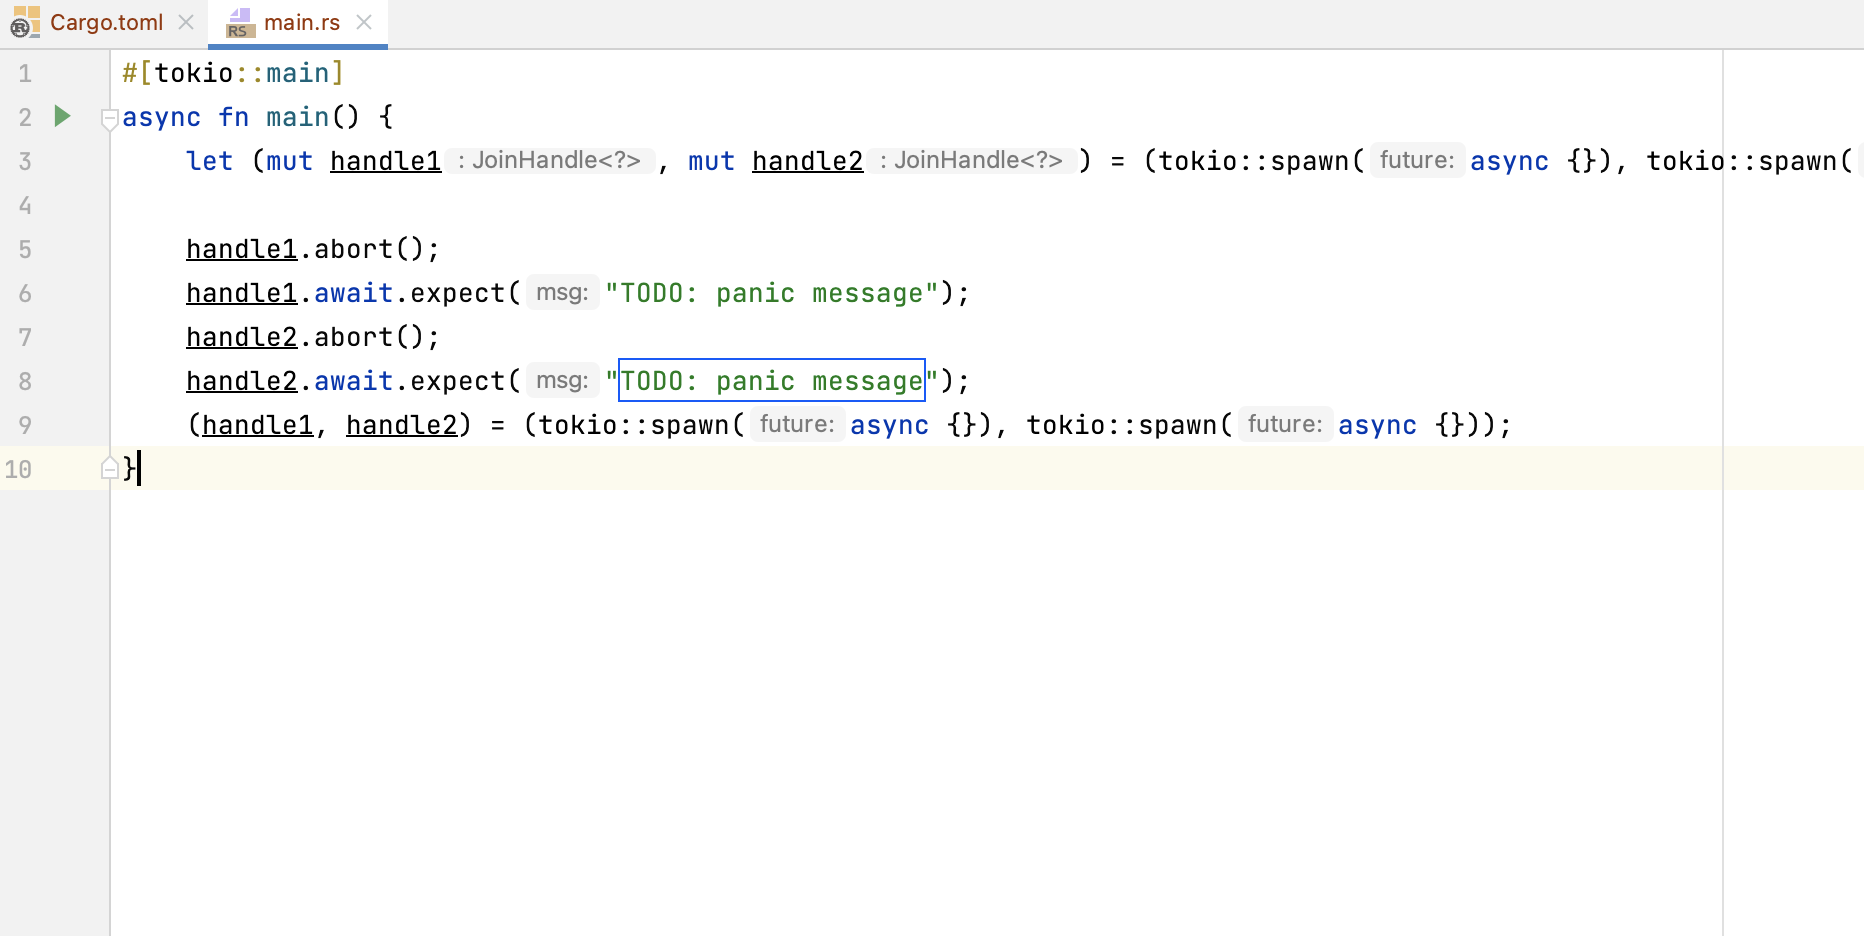Click line number 8 in the gutter
Screen dimensions: 1864x936
25,381
